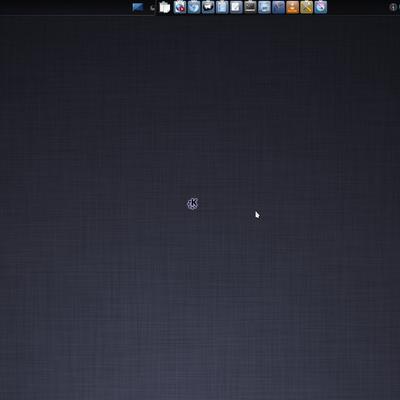
Task: Open the crossed tools settings icon
Action: 306,7
